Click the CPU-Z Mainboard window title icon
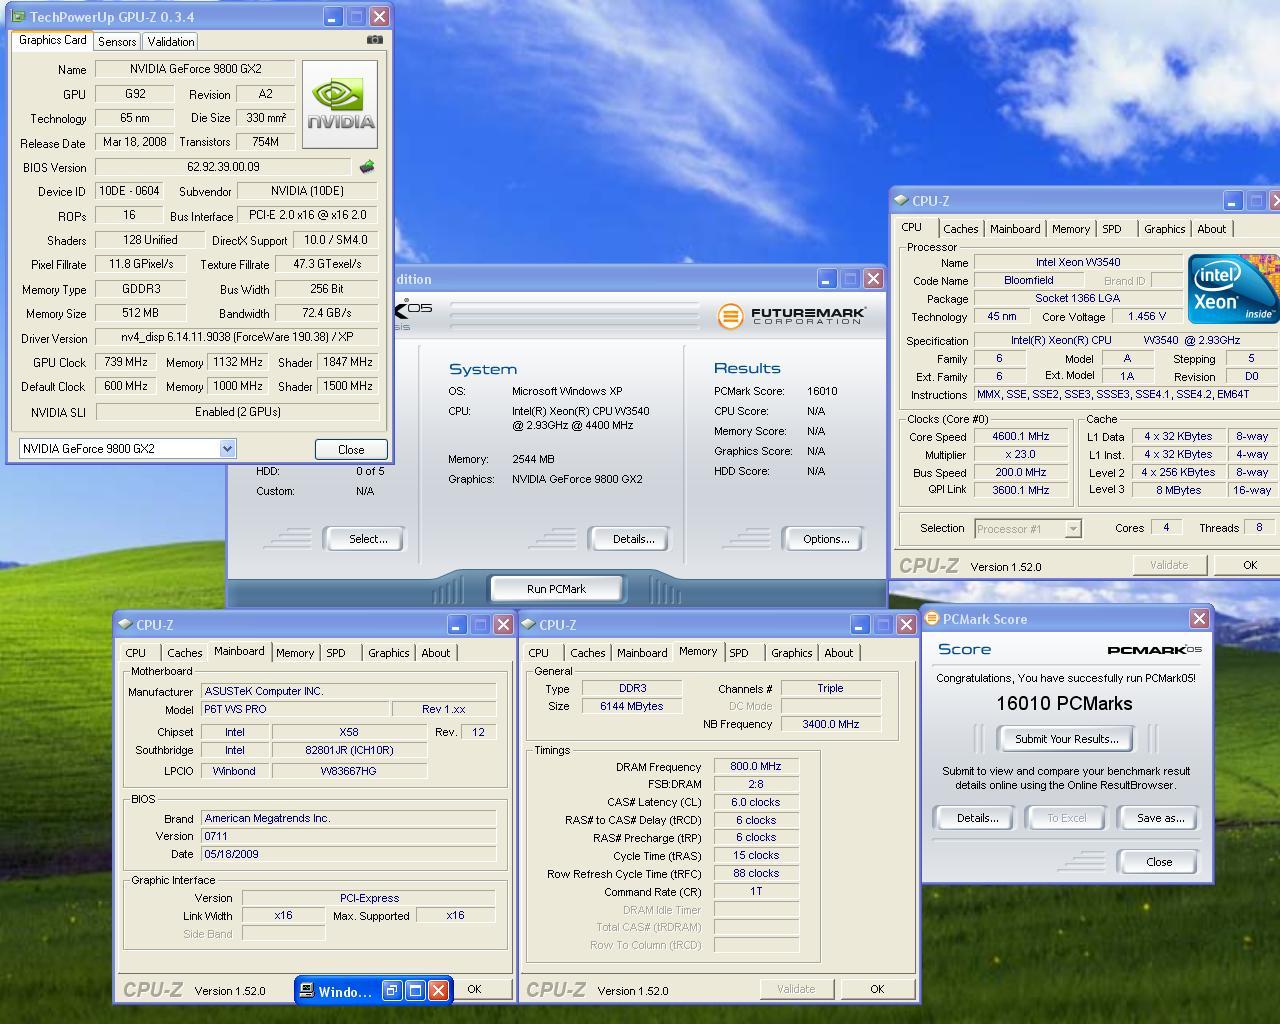1280x1024 pixels. 125,624
